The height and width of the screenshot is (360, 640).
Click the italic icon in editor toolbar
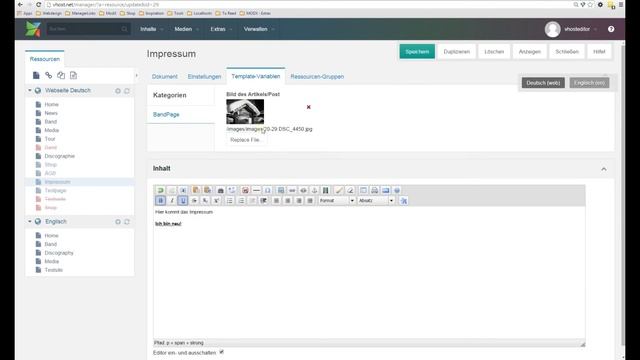coord(172,200)
